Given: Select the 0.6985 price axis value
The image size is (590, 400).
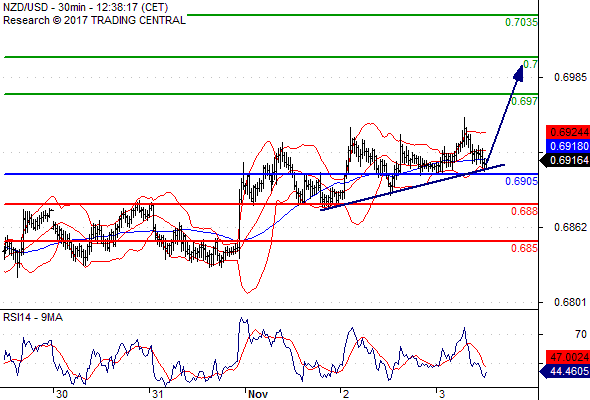Looking at the screenshot, I should tap(570, 78).
